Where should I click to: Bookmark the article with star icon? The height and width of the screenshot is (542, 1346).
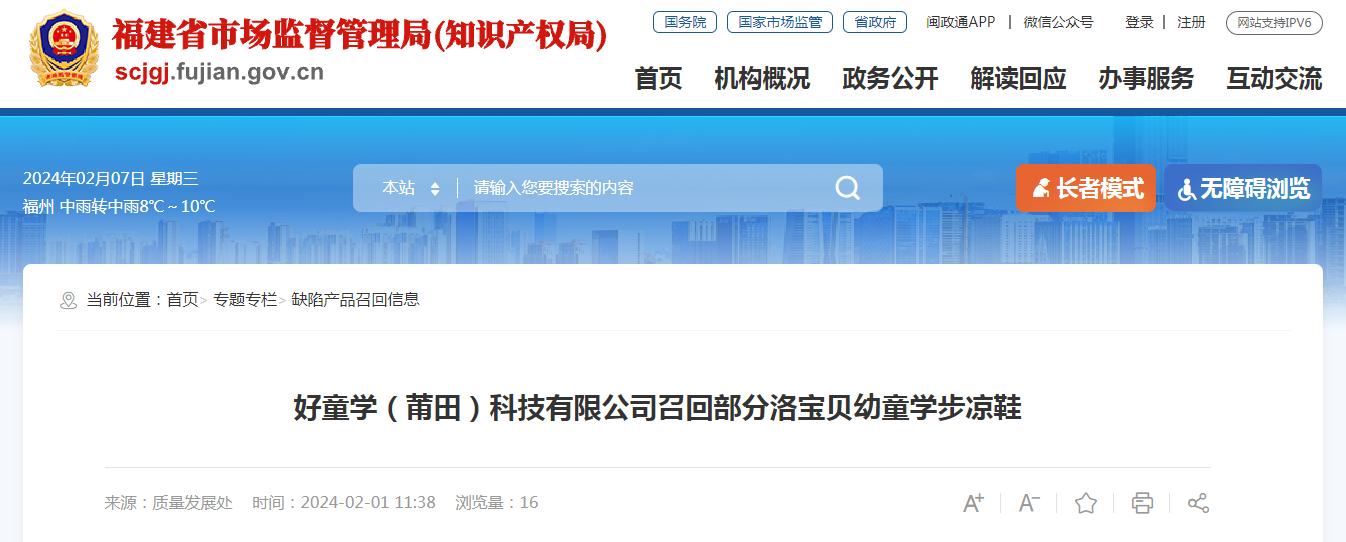coord(1086,503)
